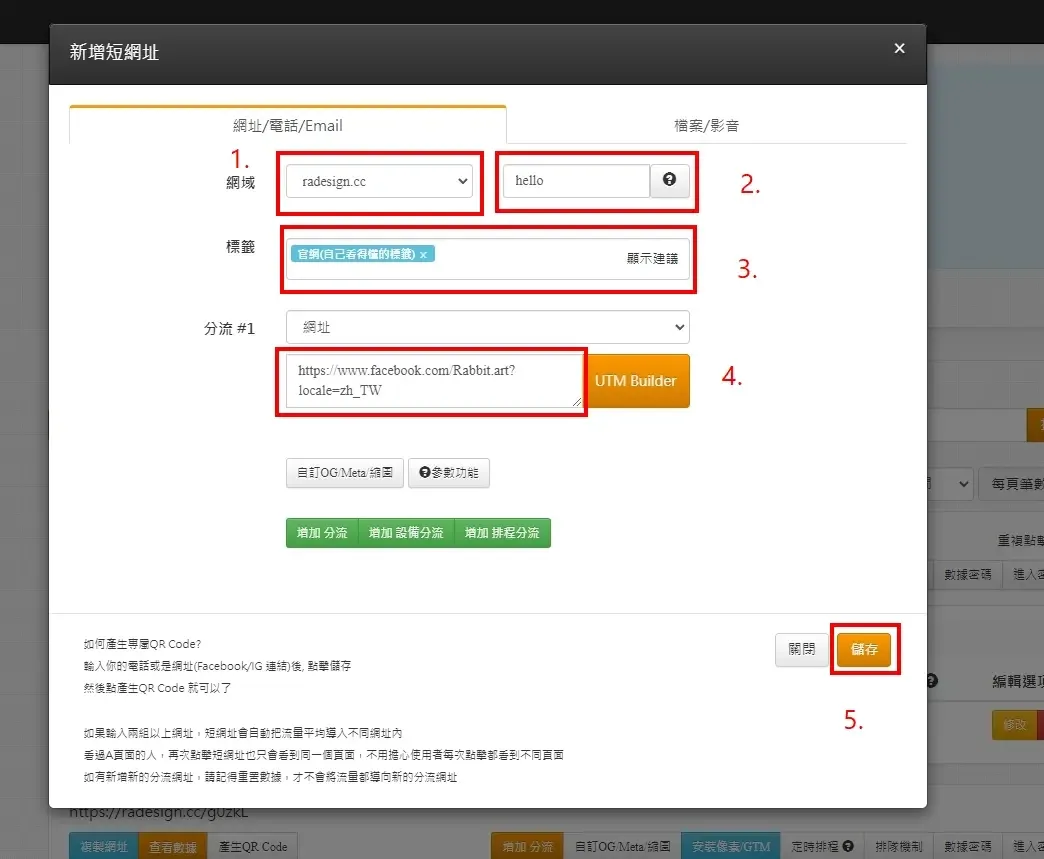Open the radesign.cc domain dropdown
The width and height of the screenshot is (1044, 859).
(379, 181)
